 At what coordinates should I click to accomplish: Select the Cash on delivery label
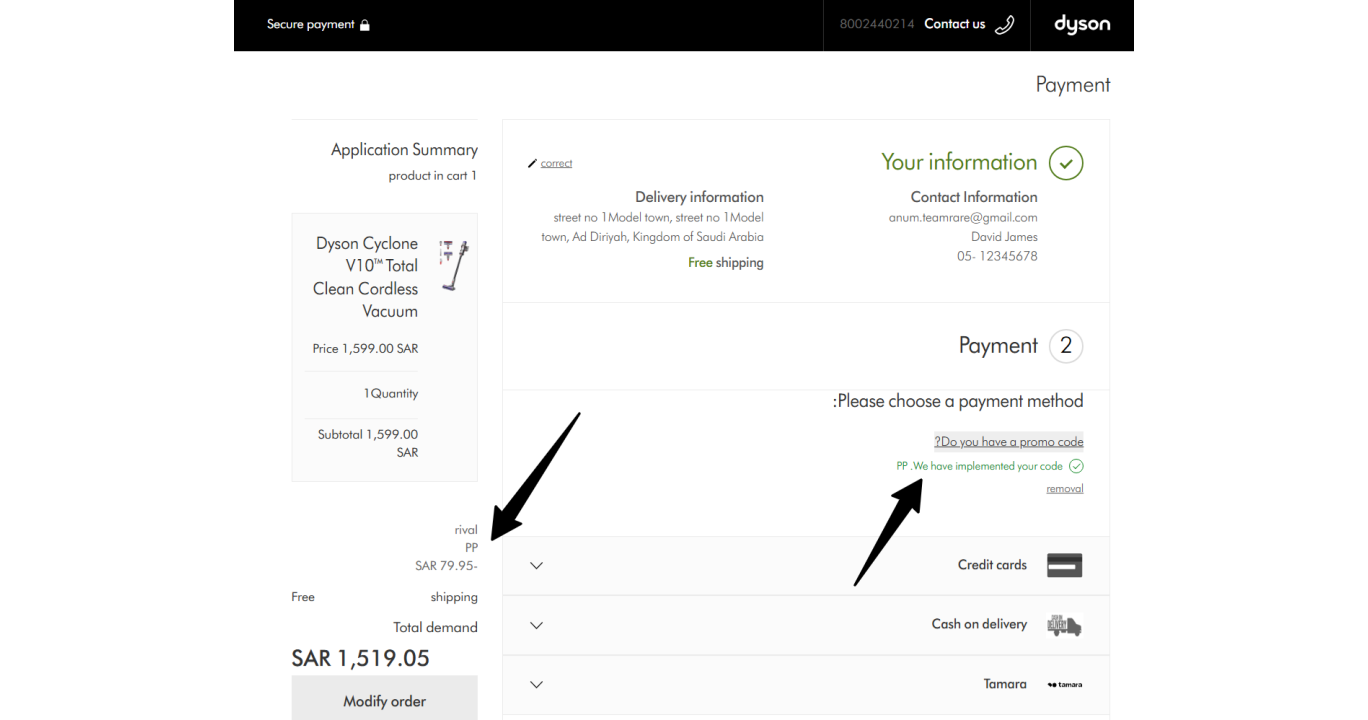point(979,624)
